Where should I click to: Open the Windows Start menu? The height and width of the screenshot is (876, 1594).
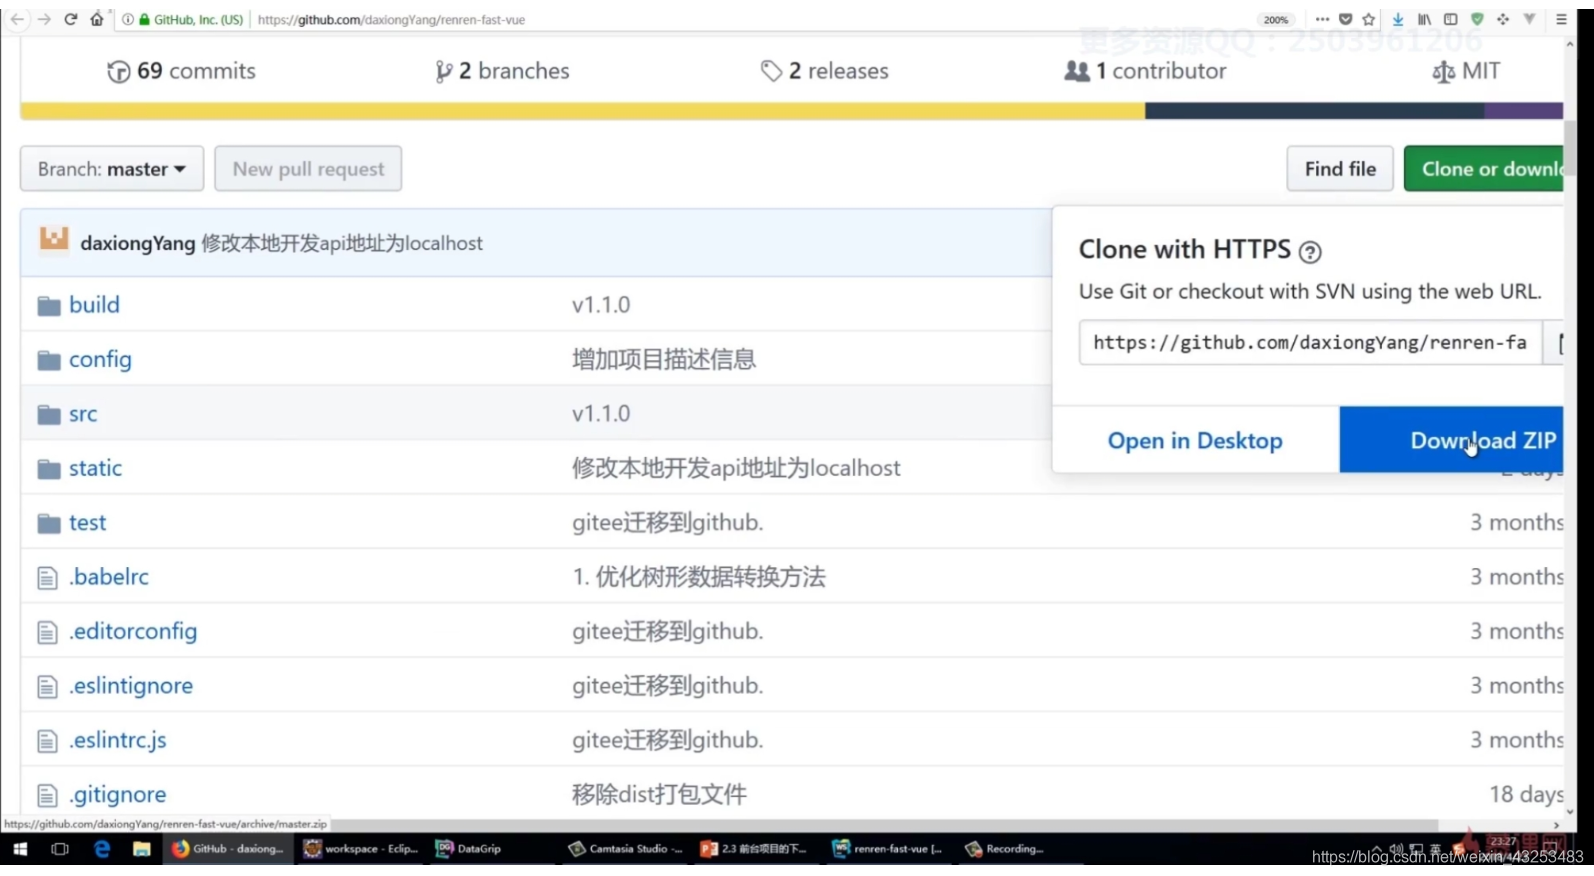20,849
